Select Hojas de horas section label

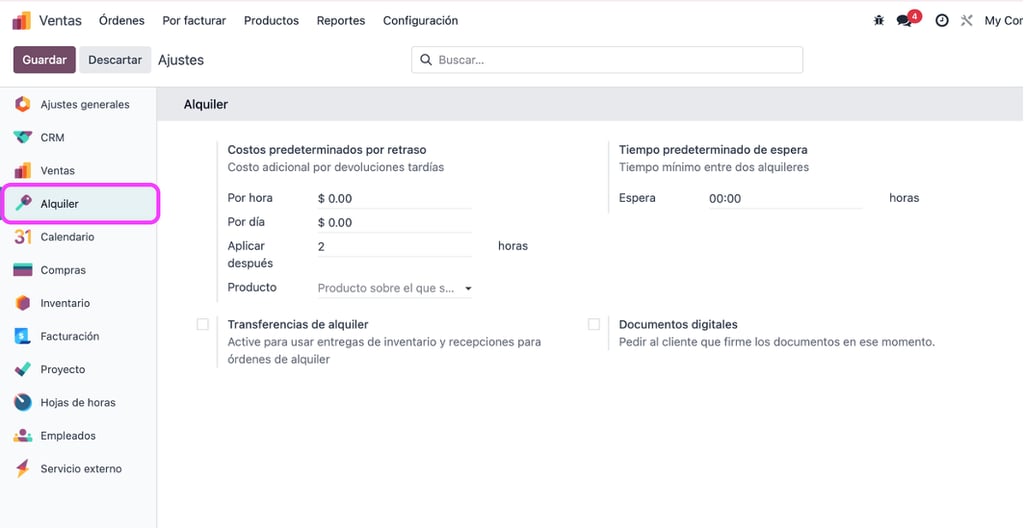78,403
